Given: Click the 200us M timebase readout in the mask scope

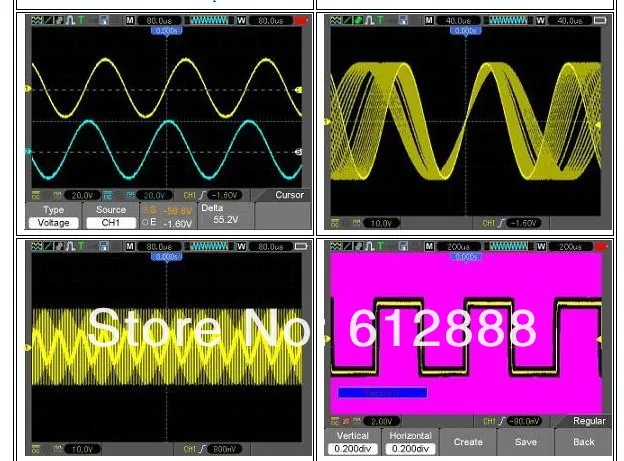Looking at the screenshot, I should (x=458, y=247).
